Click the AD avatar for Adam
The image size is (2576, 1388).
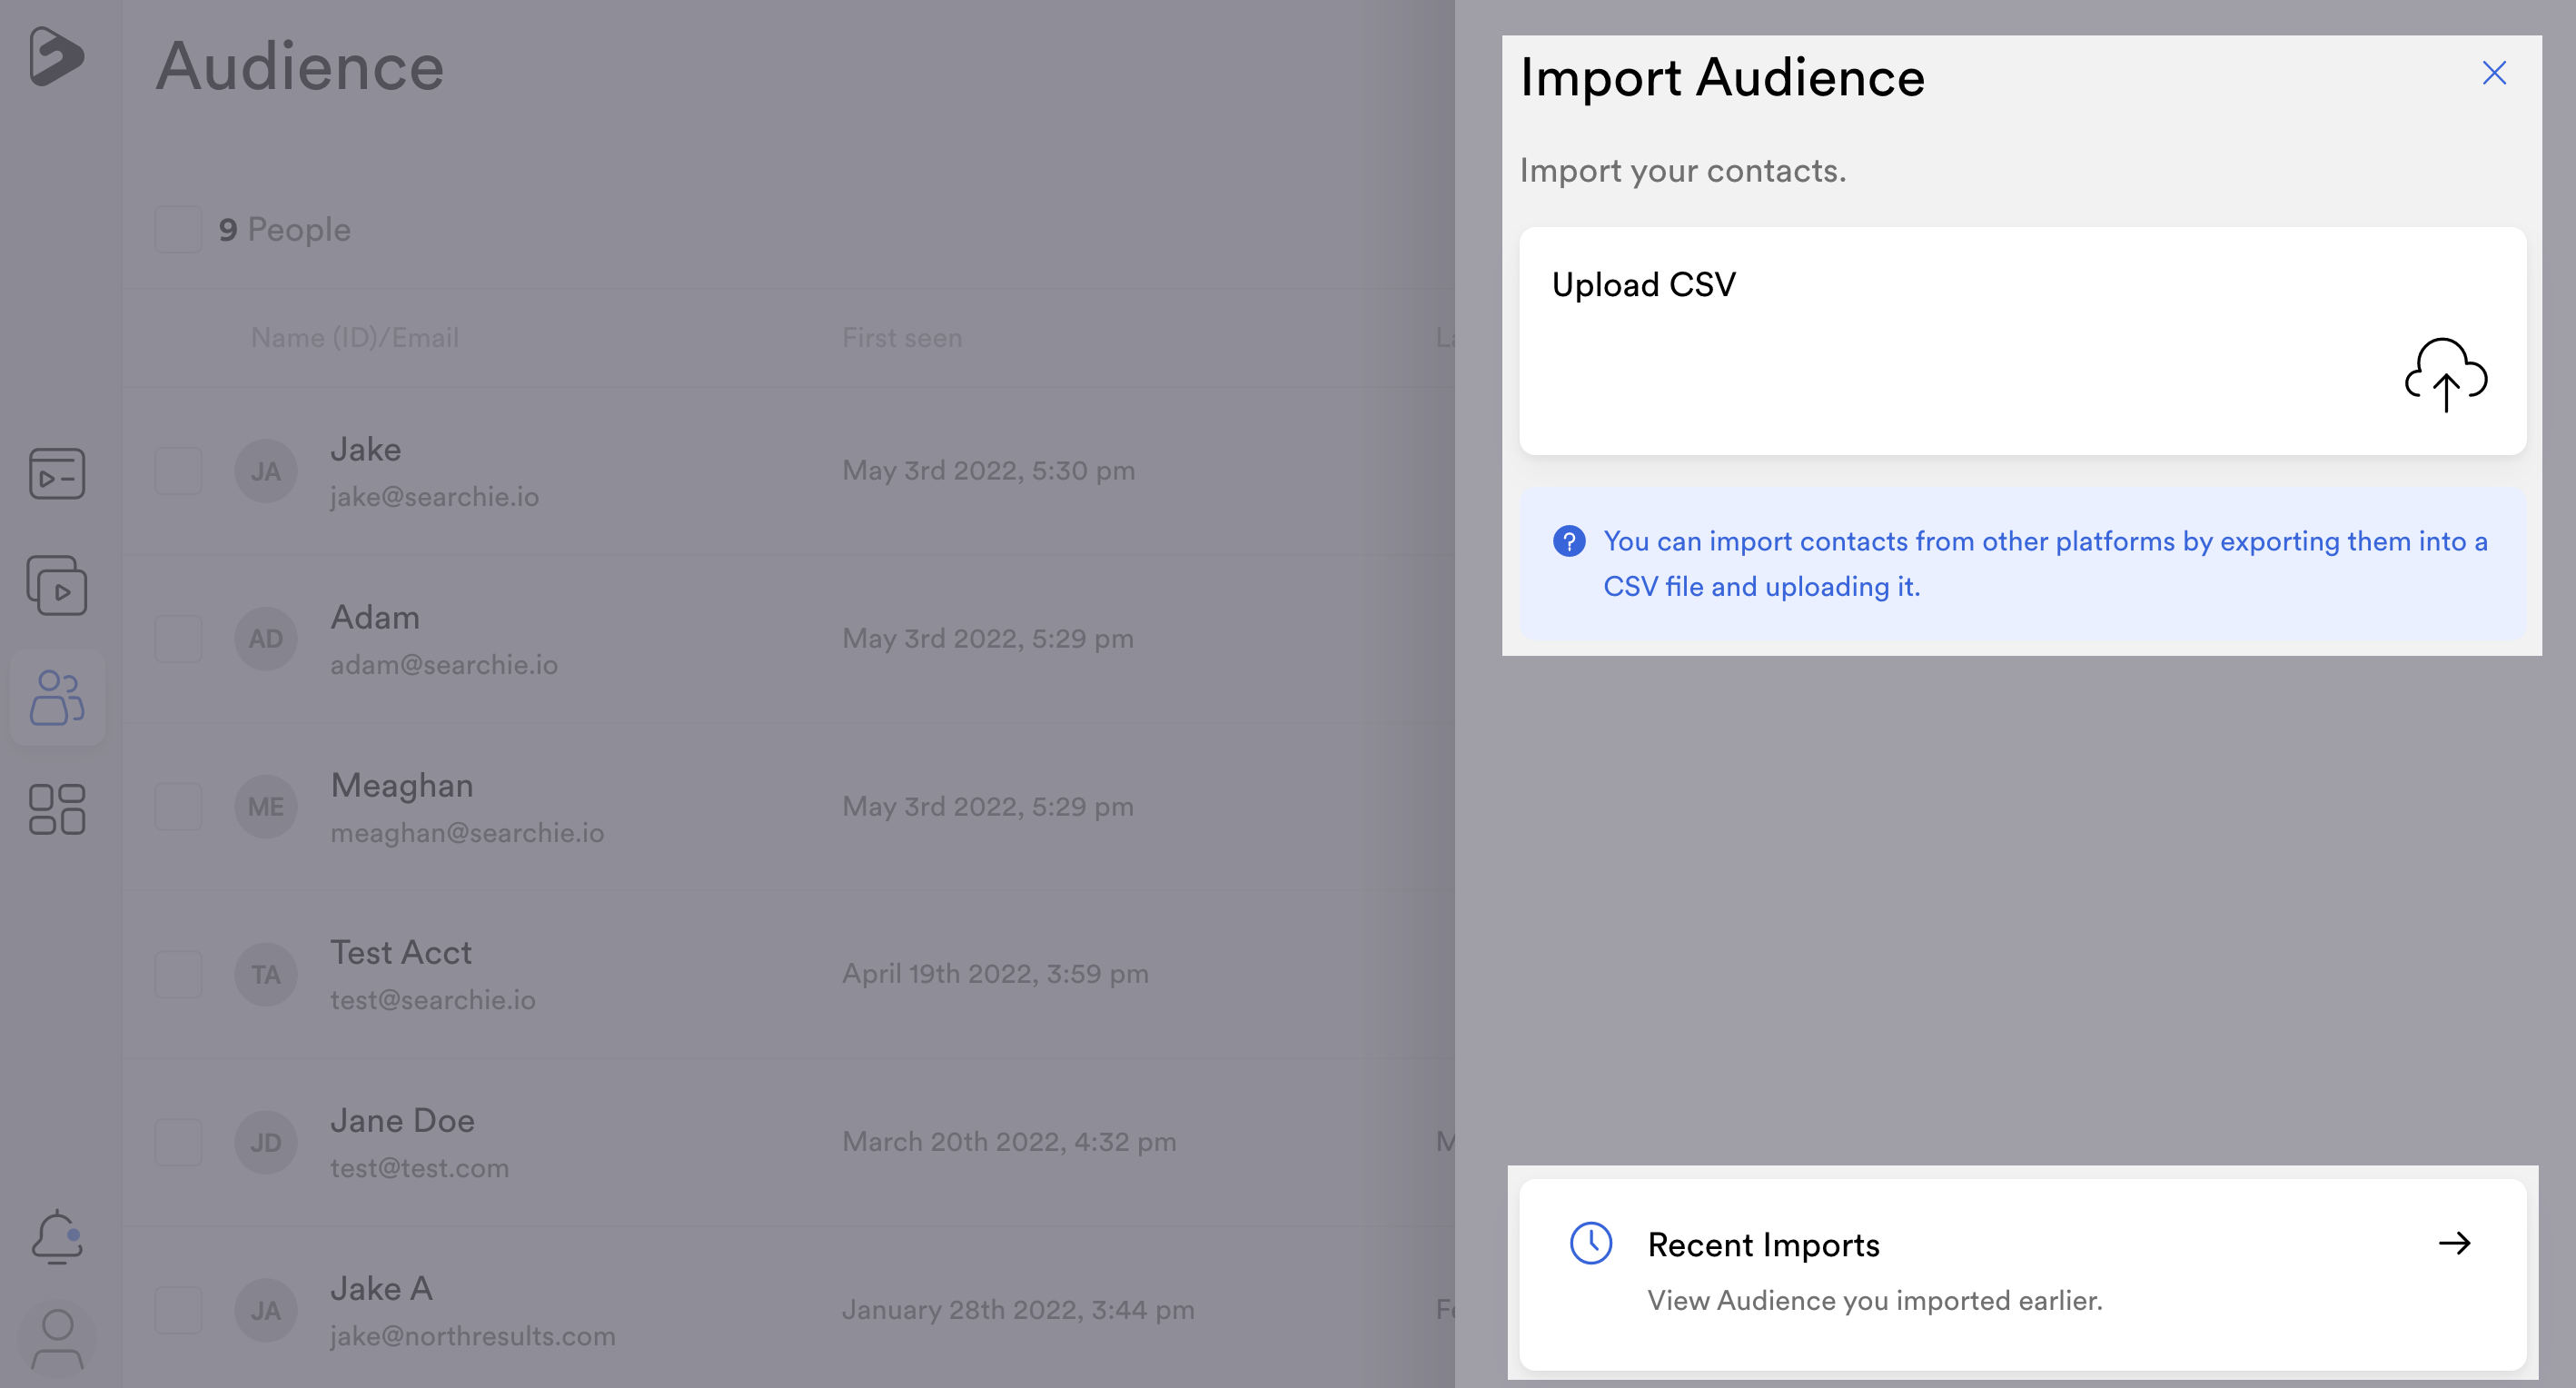[x=266, y=639]
